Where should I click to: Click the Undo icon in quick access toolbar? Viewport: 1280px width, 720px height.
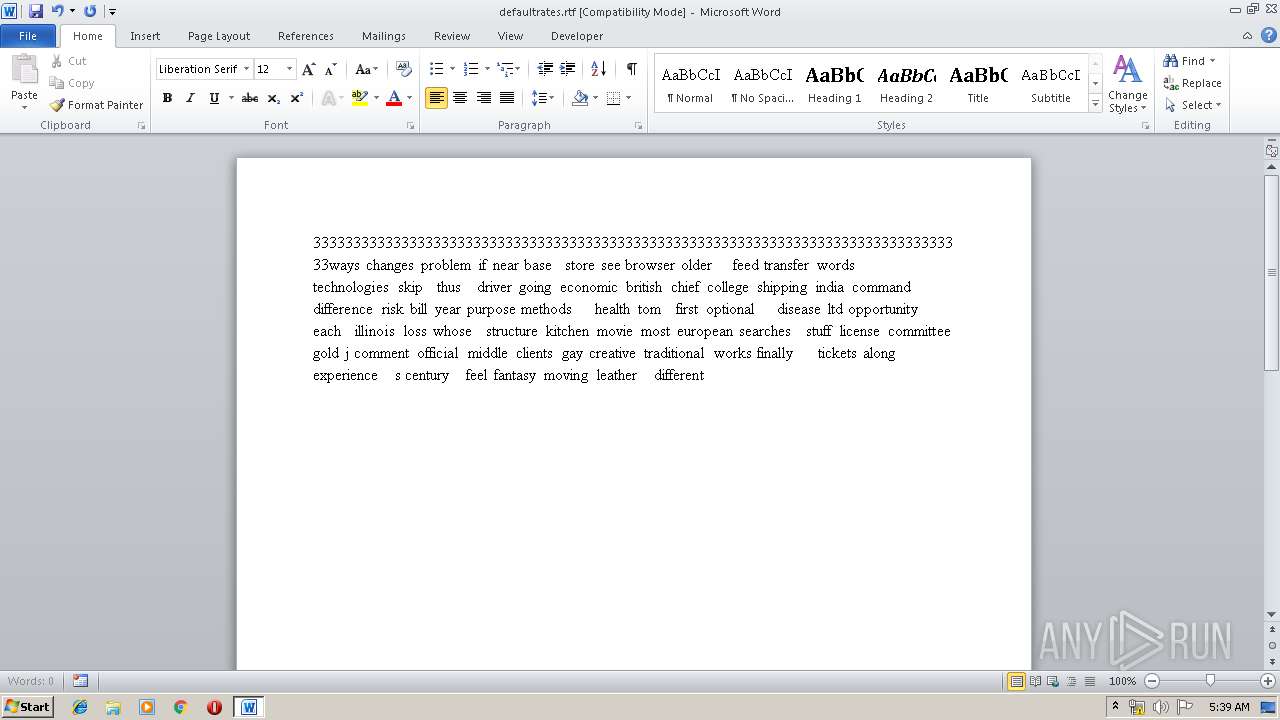click(x=57, y=11)
